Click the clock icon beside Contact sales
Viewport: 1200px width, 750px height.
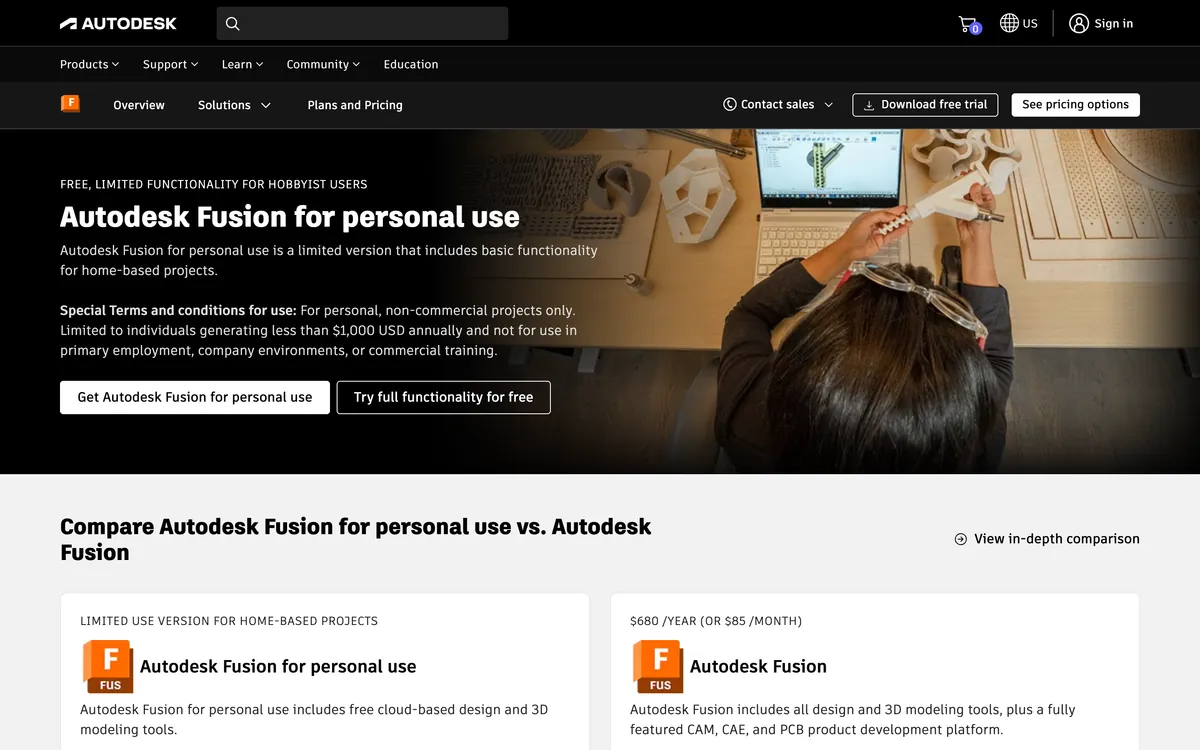point(730,104)
